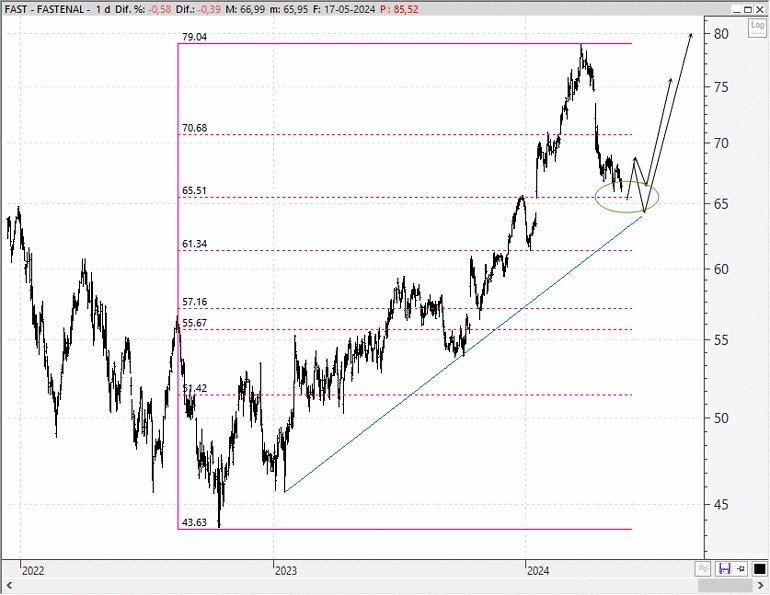Click the 65.51 Fibonacci level label
This screenshot has height=595, width=770.
(194, 190)
